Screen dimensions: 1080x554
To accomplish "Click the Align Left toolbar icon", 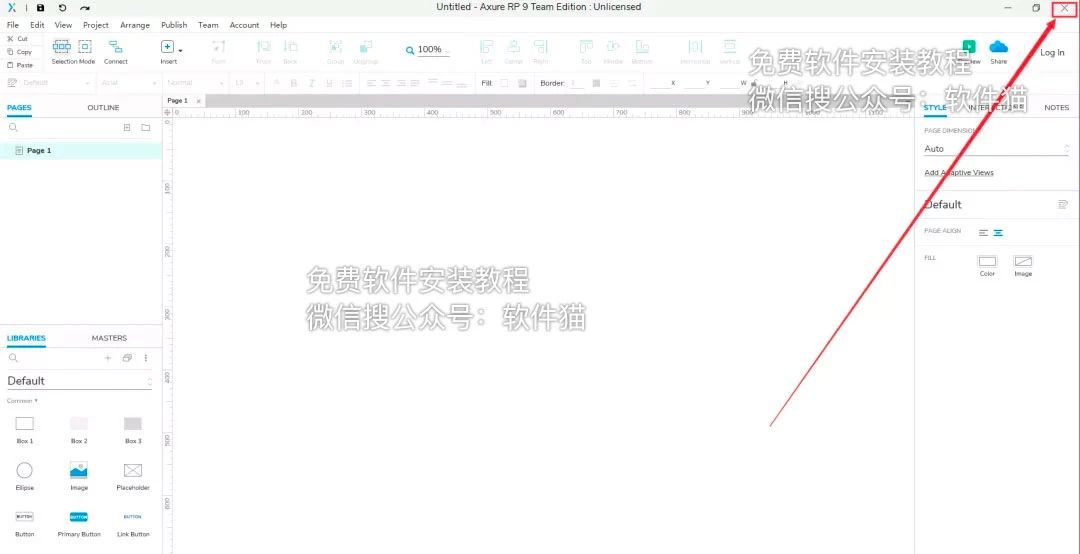I will pos(487,47).
